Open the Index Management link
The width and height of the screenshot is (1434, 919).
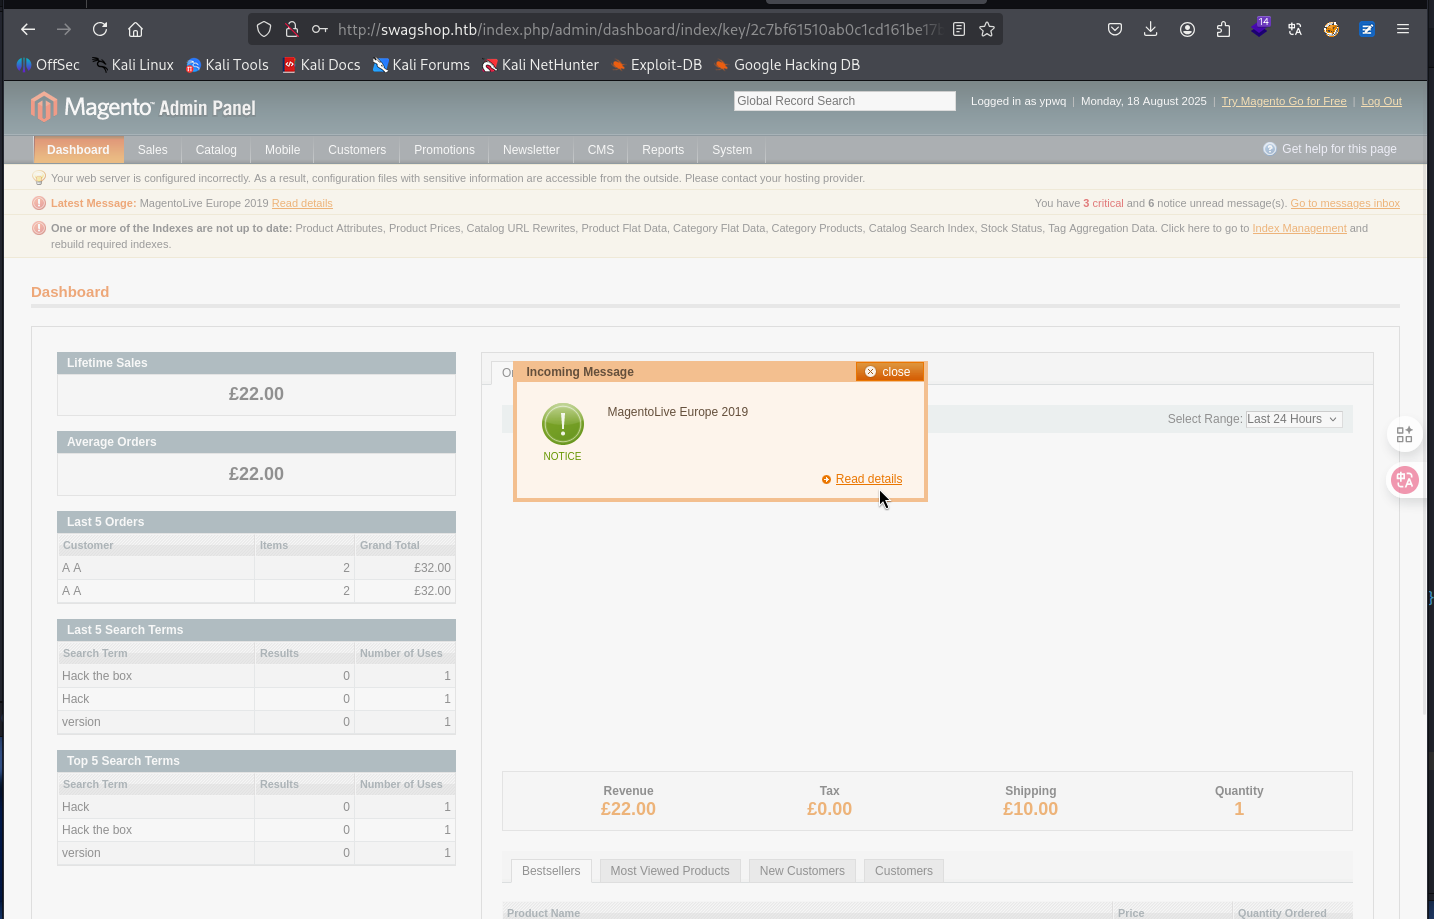click(1299, 228)
